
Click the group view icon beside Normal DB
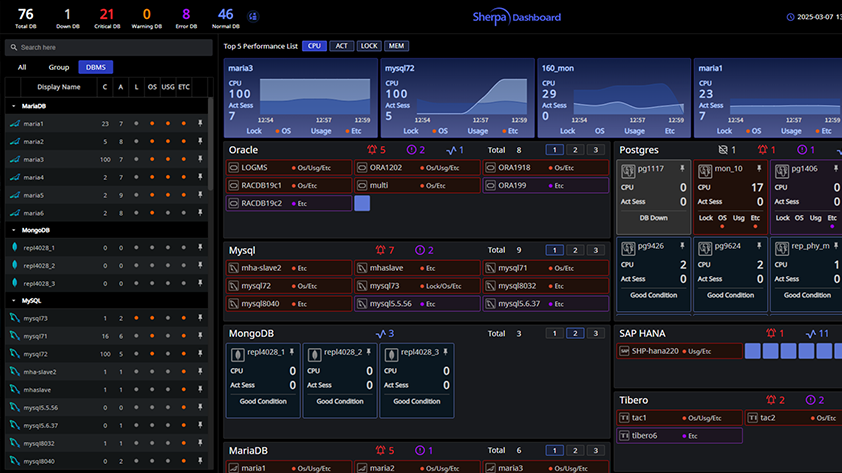point(253,17)
